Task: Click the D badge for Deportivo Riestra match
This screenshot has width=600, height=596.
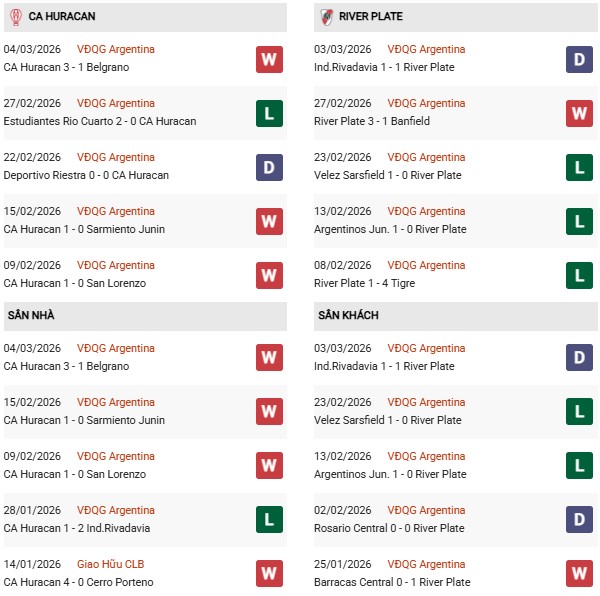Action: click(269, 167)
